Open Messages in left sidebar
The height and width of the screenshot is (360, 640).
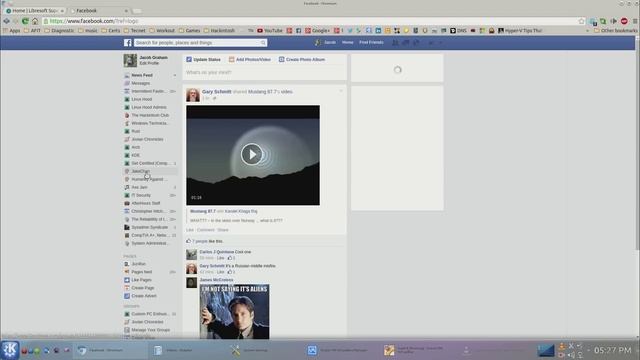tap(140, 83)
